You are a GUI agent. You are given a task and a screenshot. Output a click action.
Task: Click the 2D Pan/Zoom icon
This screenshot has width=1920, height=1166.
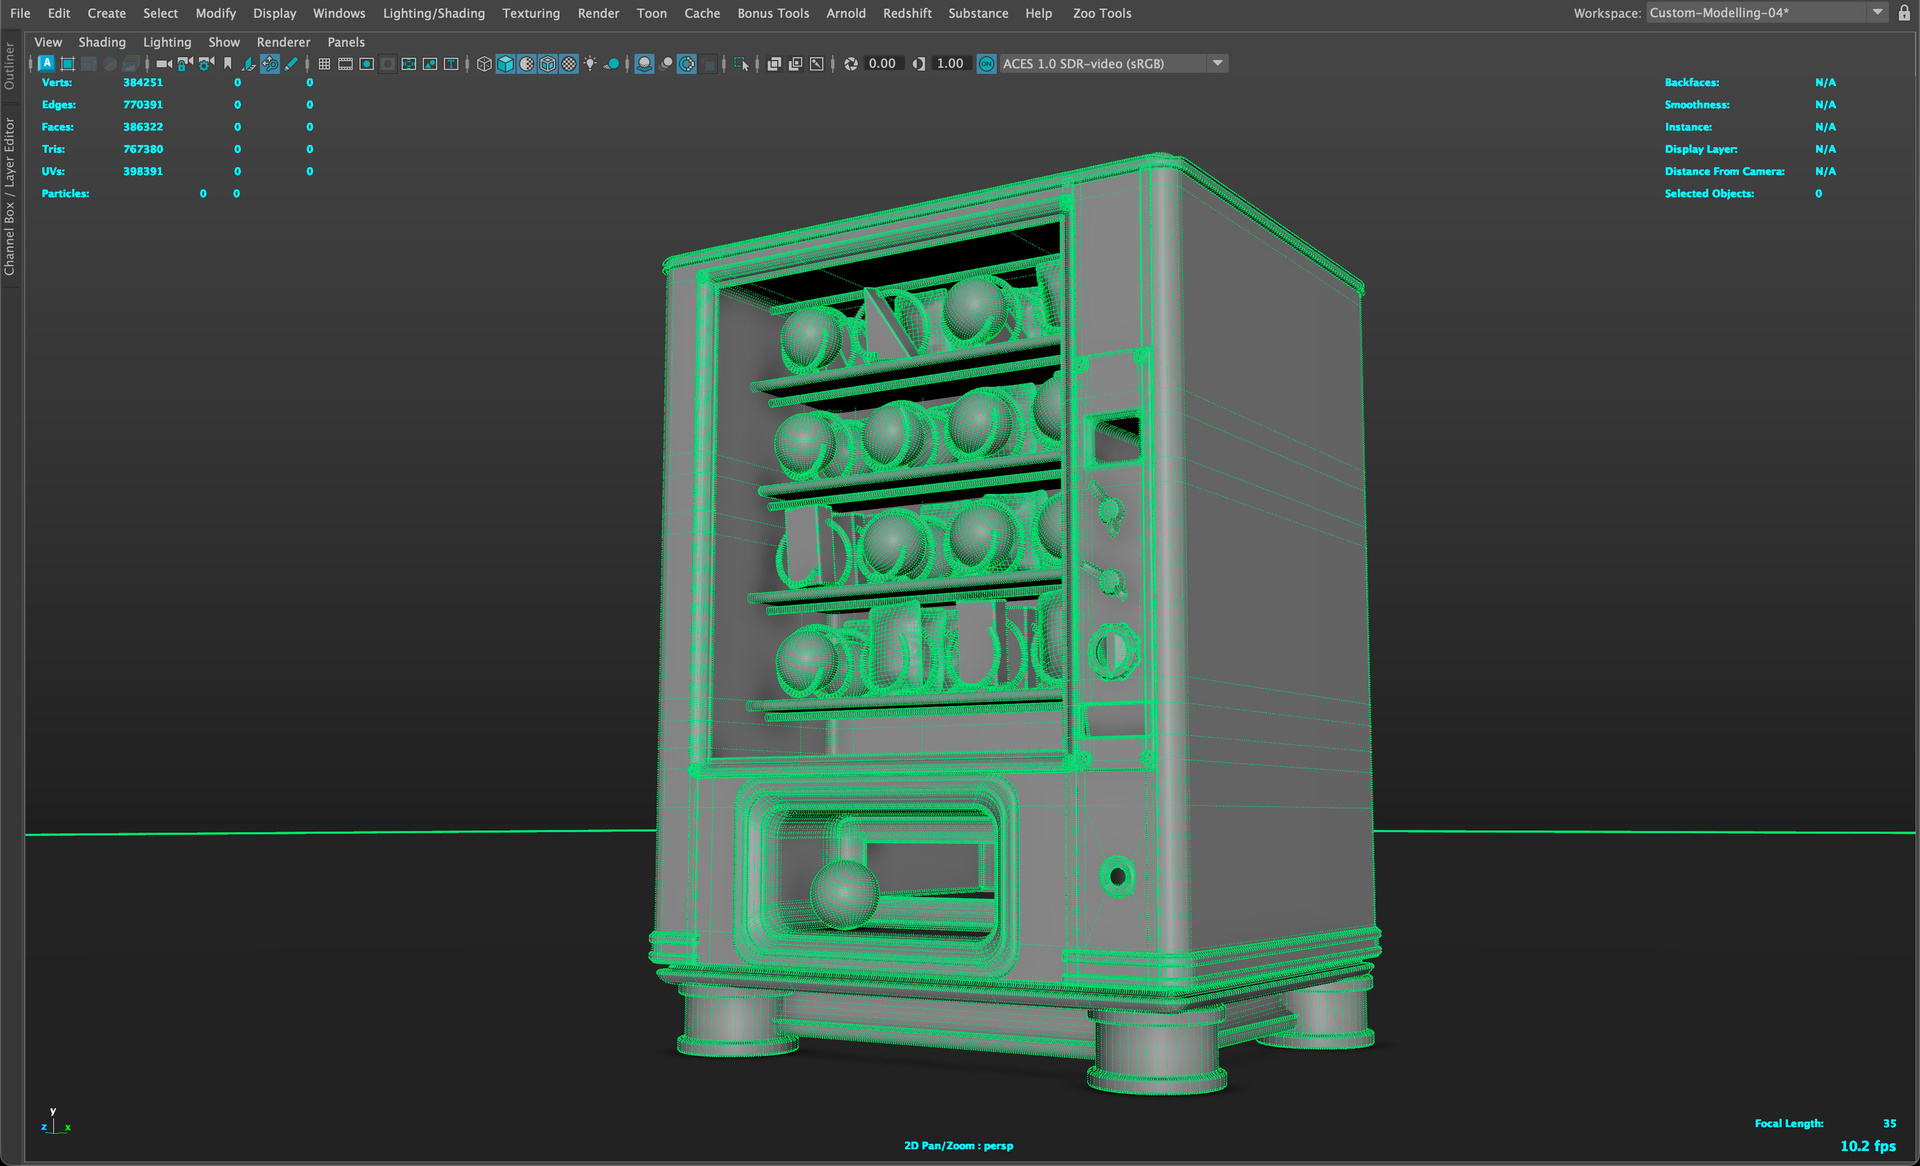coord(270,63)
